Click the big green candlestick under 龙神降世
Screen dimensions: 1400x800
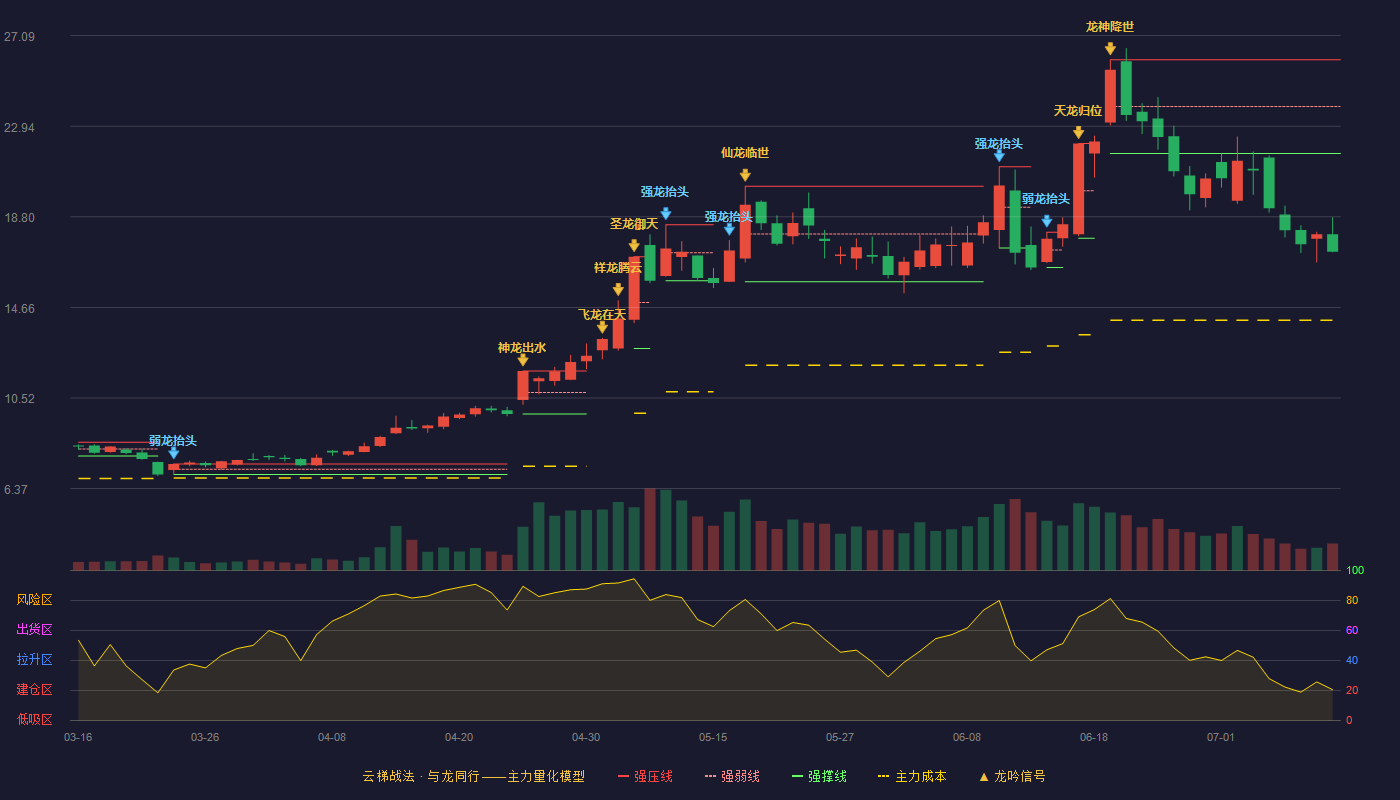(1126, 88)
